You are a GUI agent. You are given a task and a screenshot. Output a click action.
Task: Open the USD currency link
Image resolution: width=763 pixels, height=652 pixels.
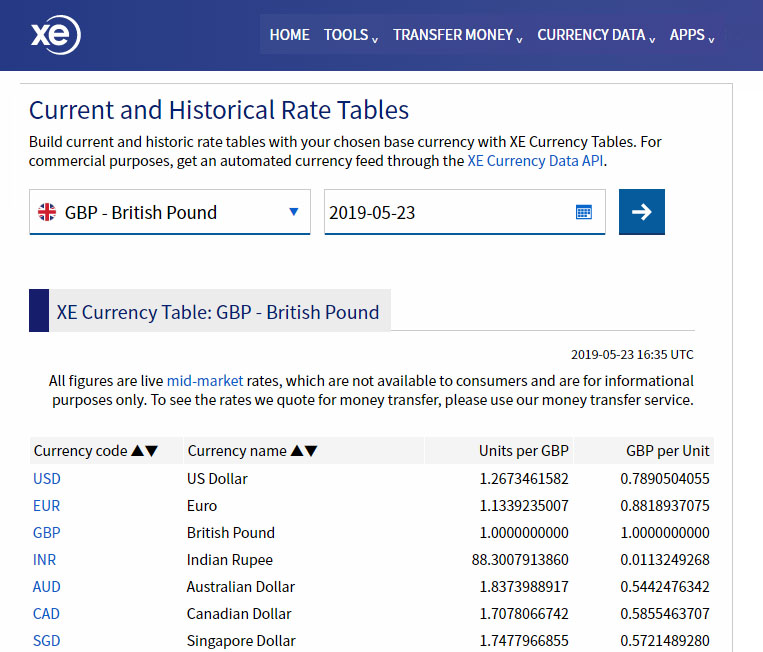coord(47,479)
